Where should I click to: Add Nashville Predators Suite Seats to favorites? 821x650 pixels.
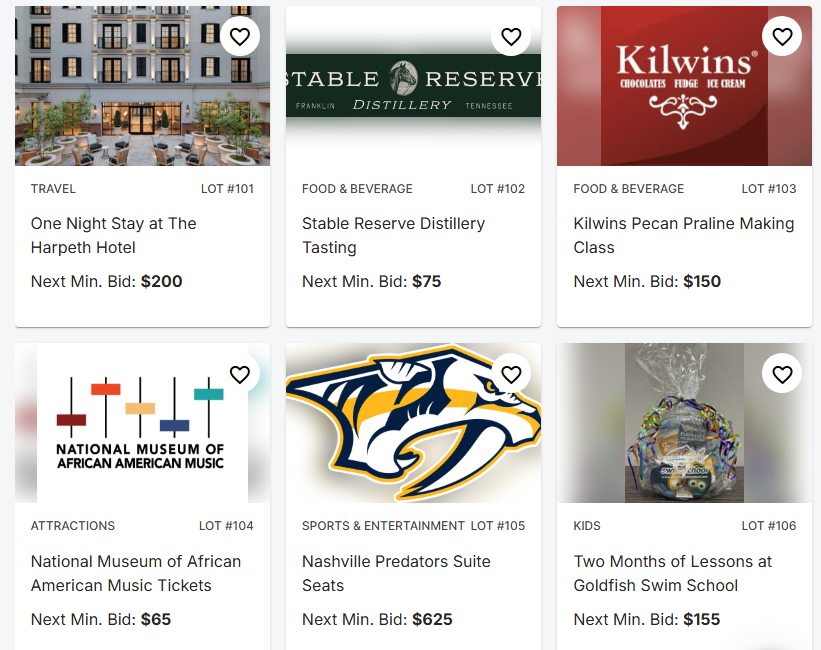point(511,375)
